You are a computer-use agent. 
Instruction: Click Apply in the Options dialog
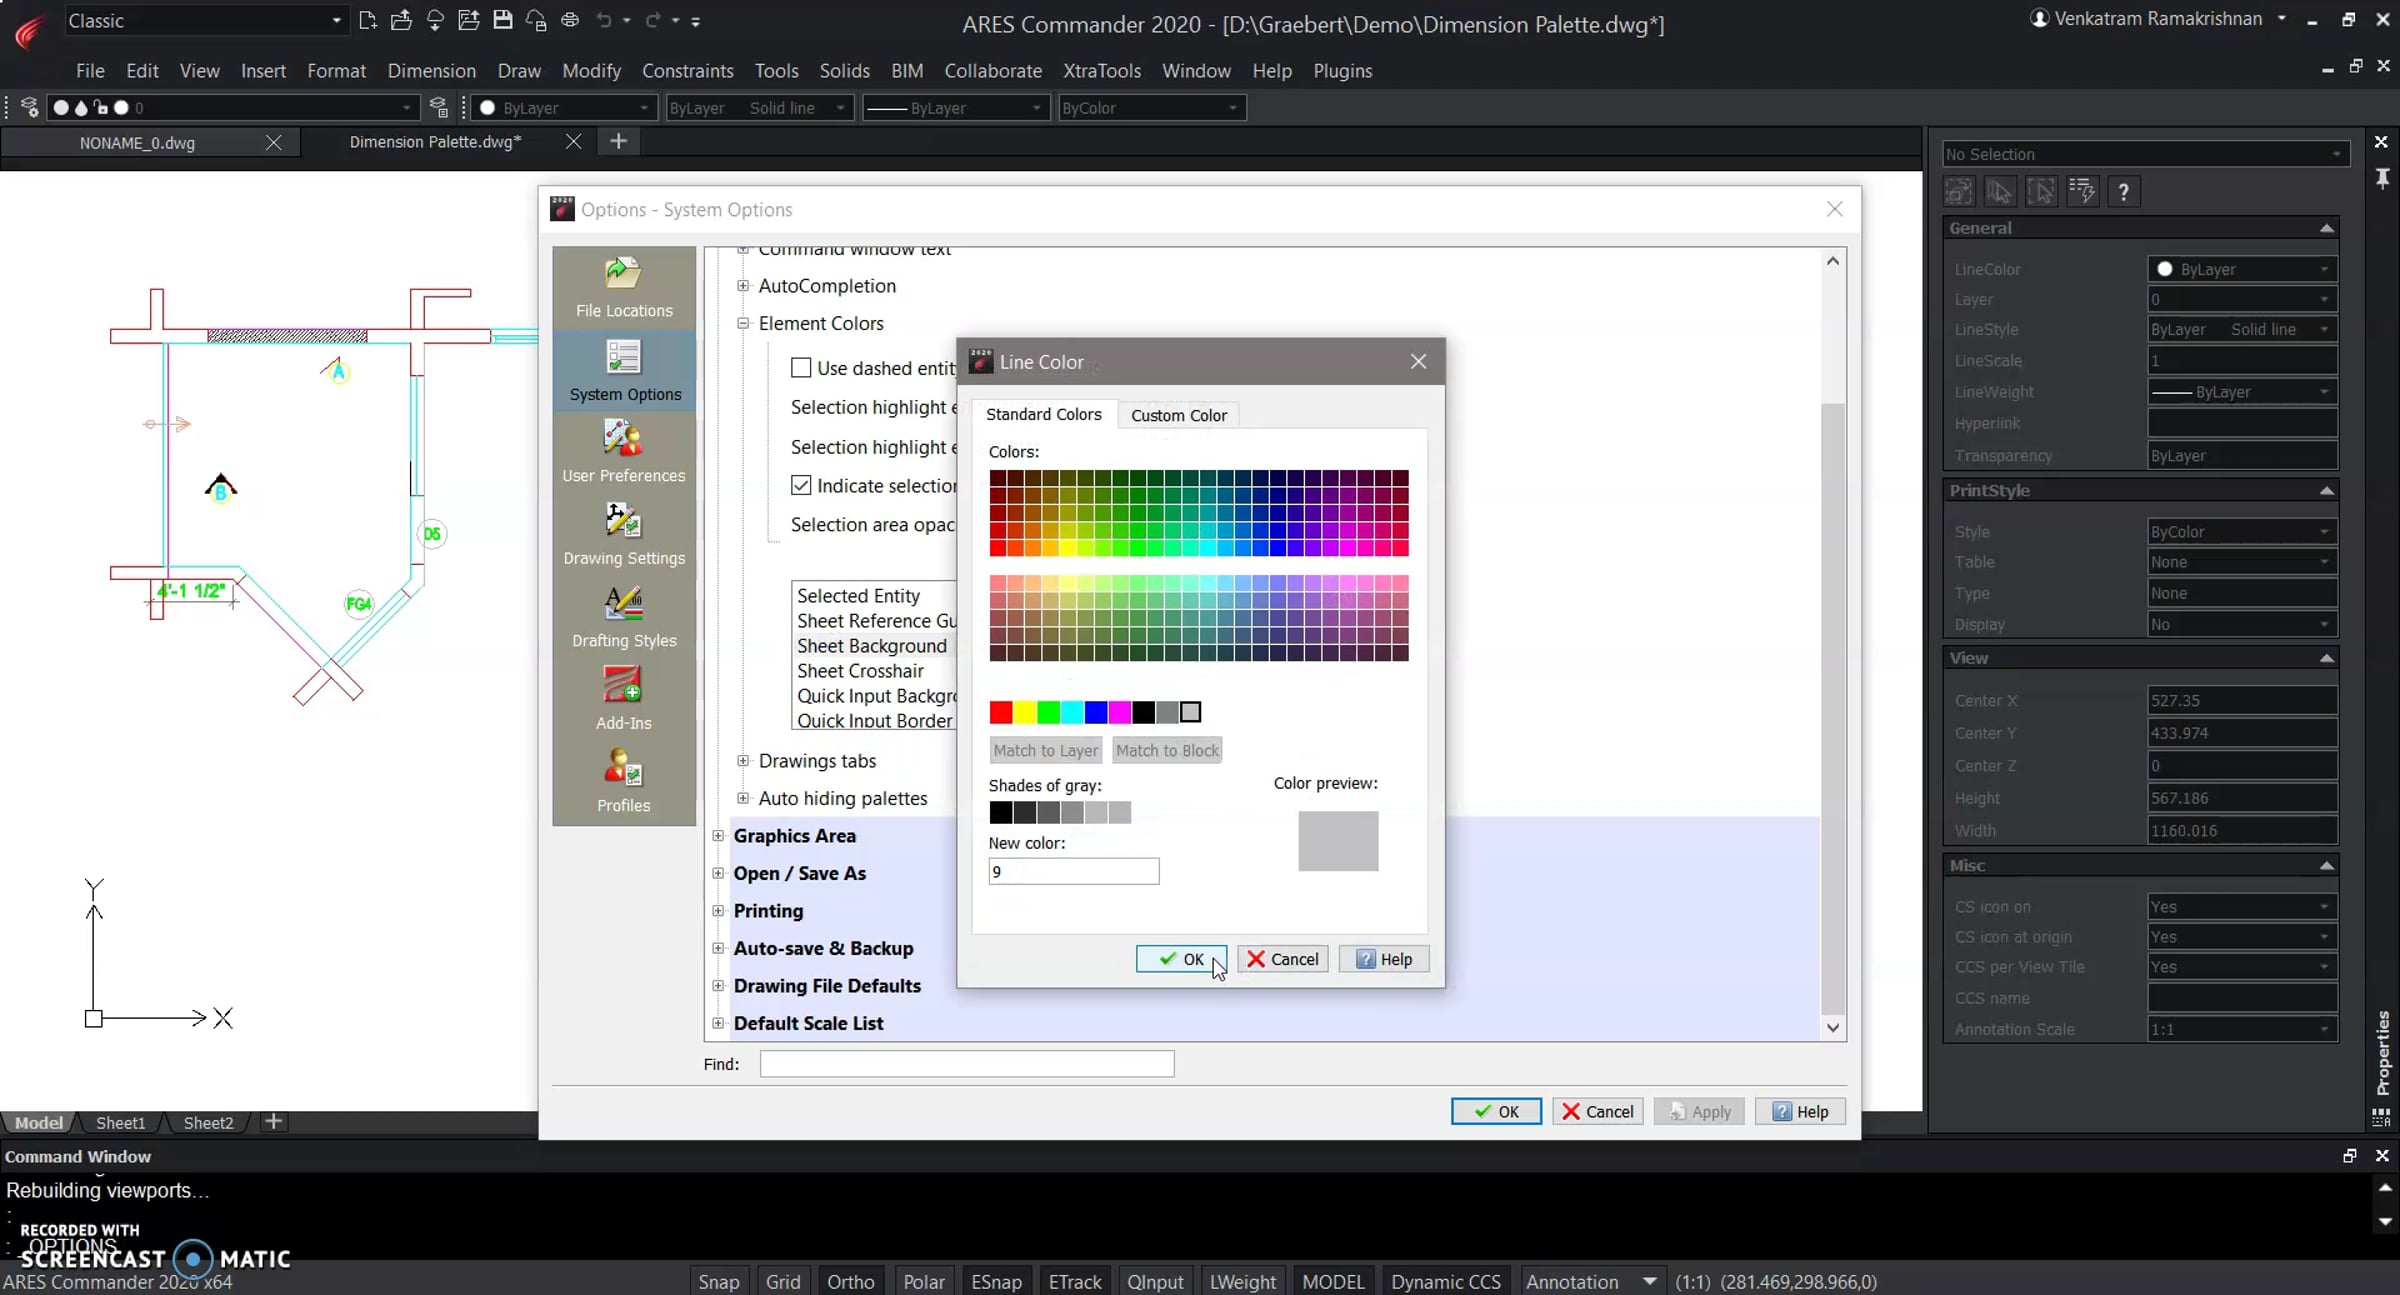point(1699,1111)
